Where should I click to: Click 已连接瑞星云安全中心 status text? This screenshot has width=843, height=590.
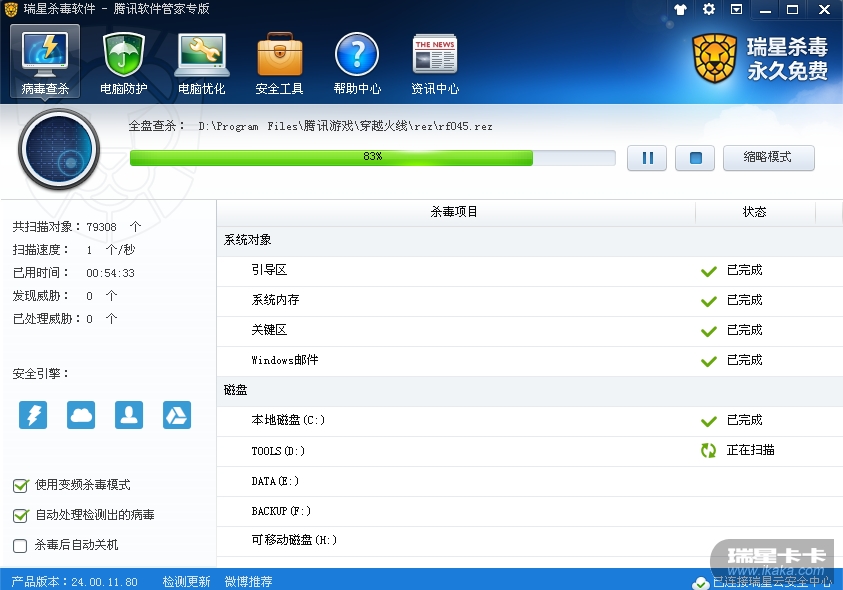(772, 582)
